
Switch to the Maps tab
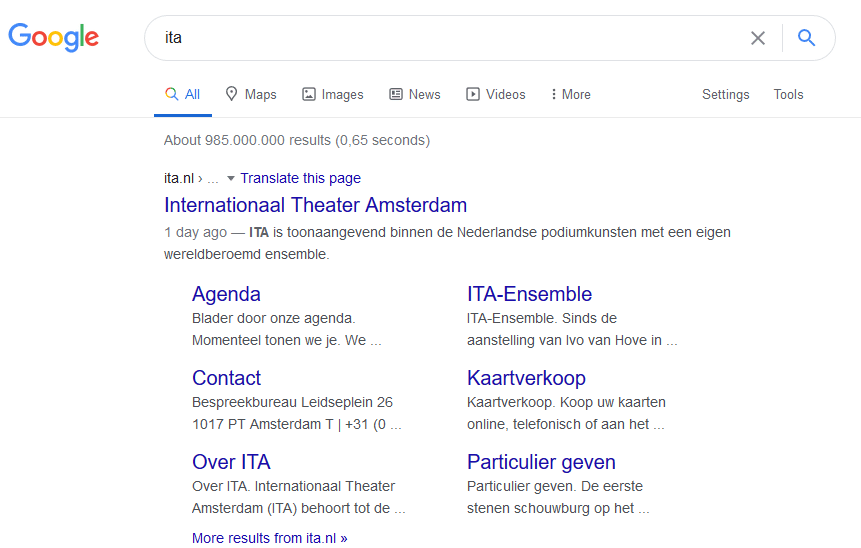click(251, 94)
